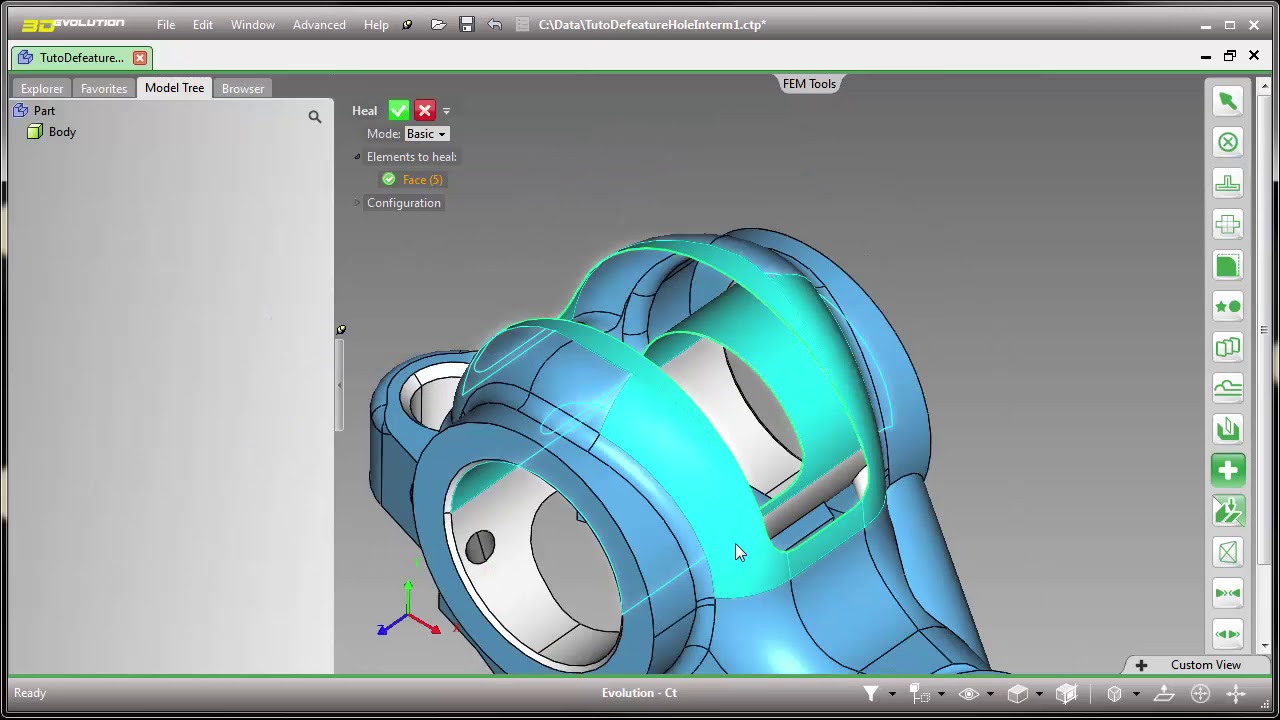1280x720 pixels.
Task: Open the filter funnel dropdown arrow
Action: [892, 694]
